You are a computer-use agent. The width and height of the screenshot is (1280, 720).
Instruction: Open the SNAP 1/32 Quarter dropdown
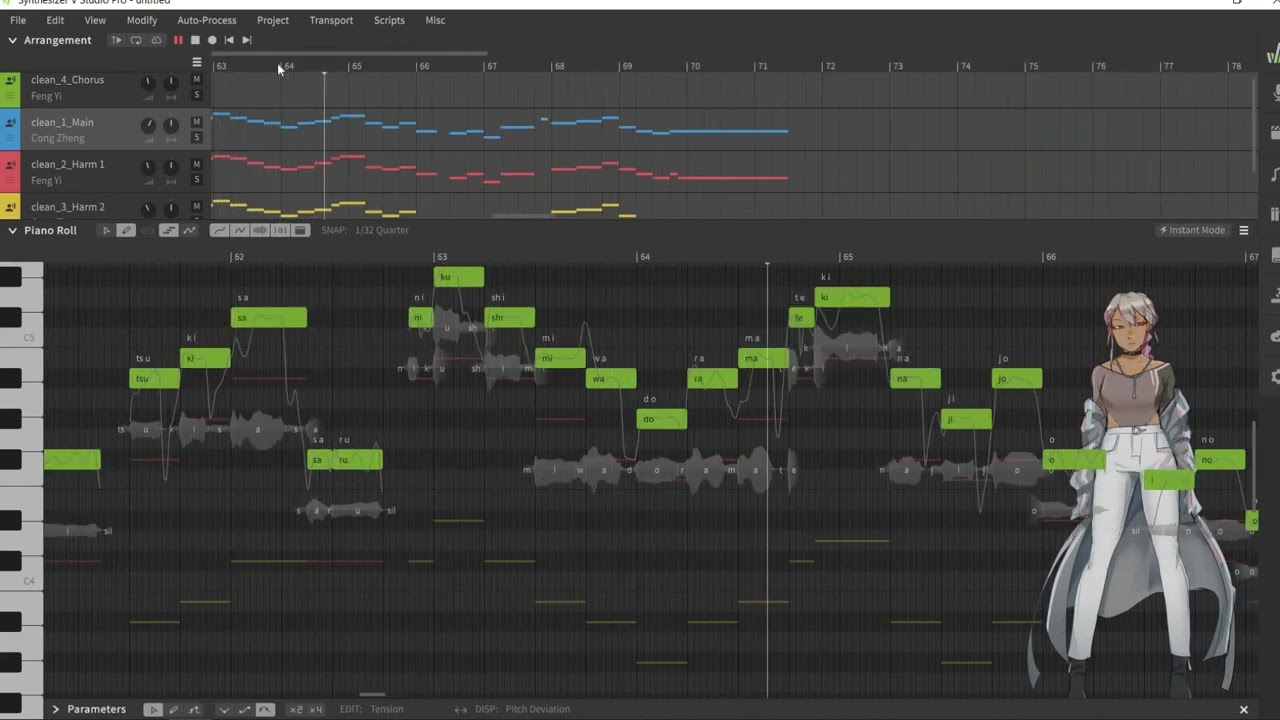coord(365,230)
